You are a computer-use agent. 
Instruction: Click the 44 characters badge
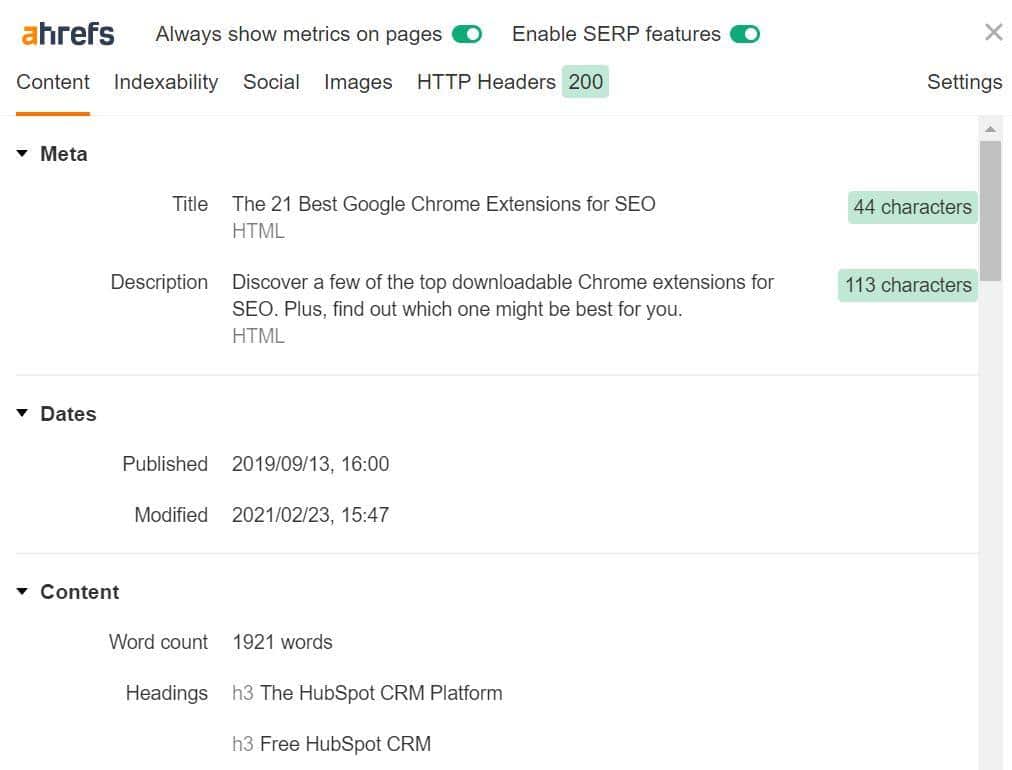[x=913, y=207]
